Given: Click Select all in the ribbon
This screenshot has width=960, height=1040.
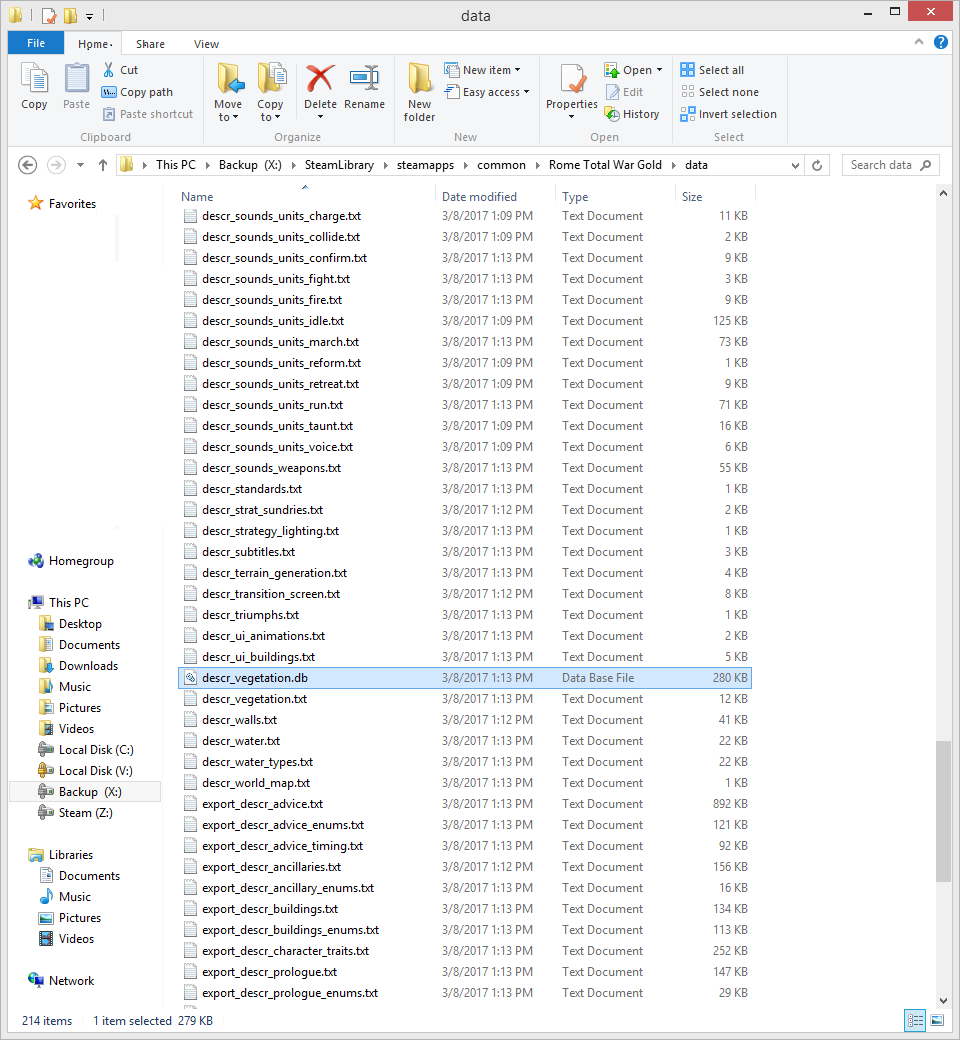Looking at the screenshot, I should pyautogui.click(x=713, y=70).
